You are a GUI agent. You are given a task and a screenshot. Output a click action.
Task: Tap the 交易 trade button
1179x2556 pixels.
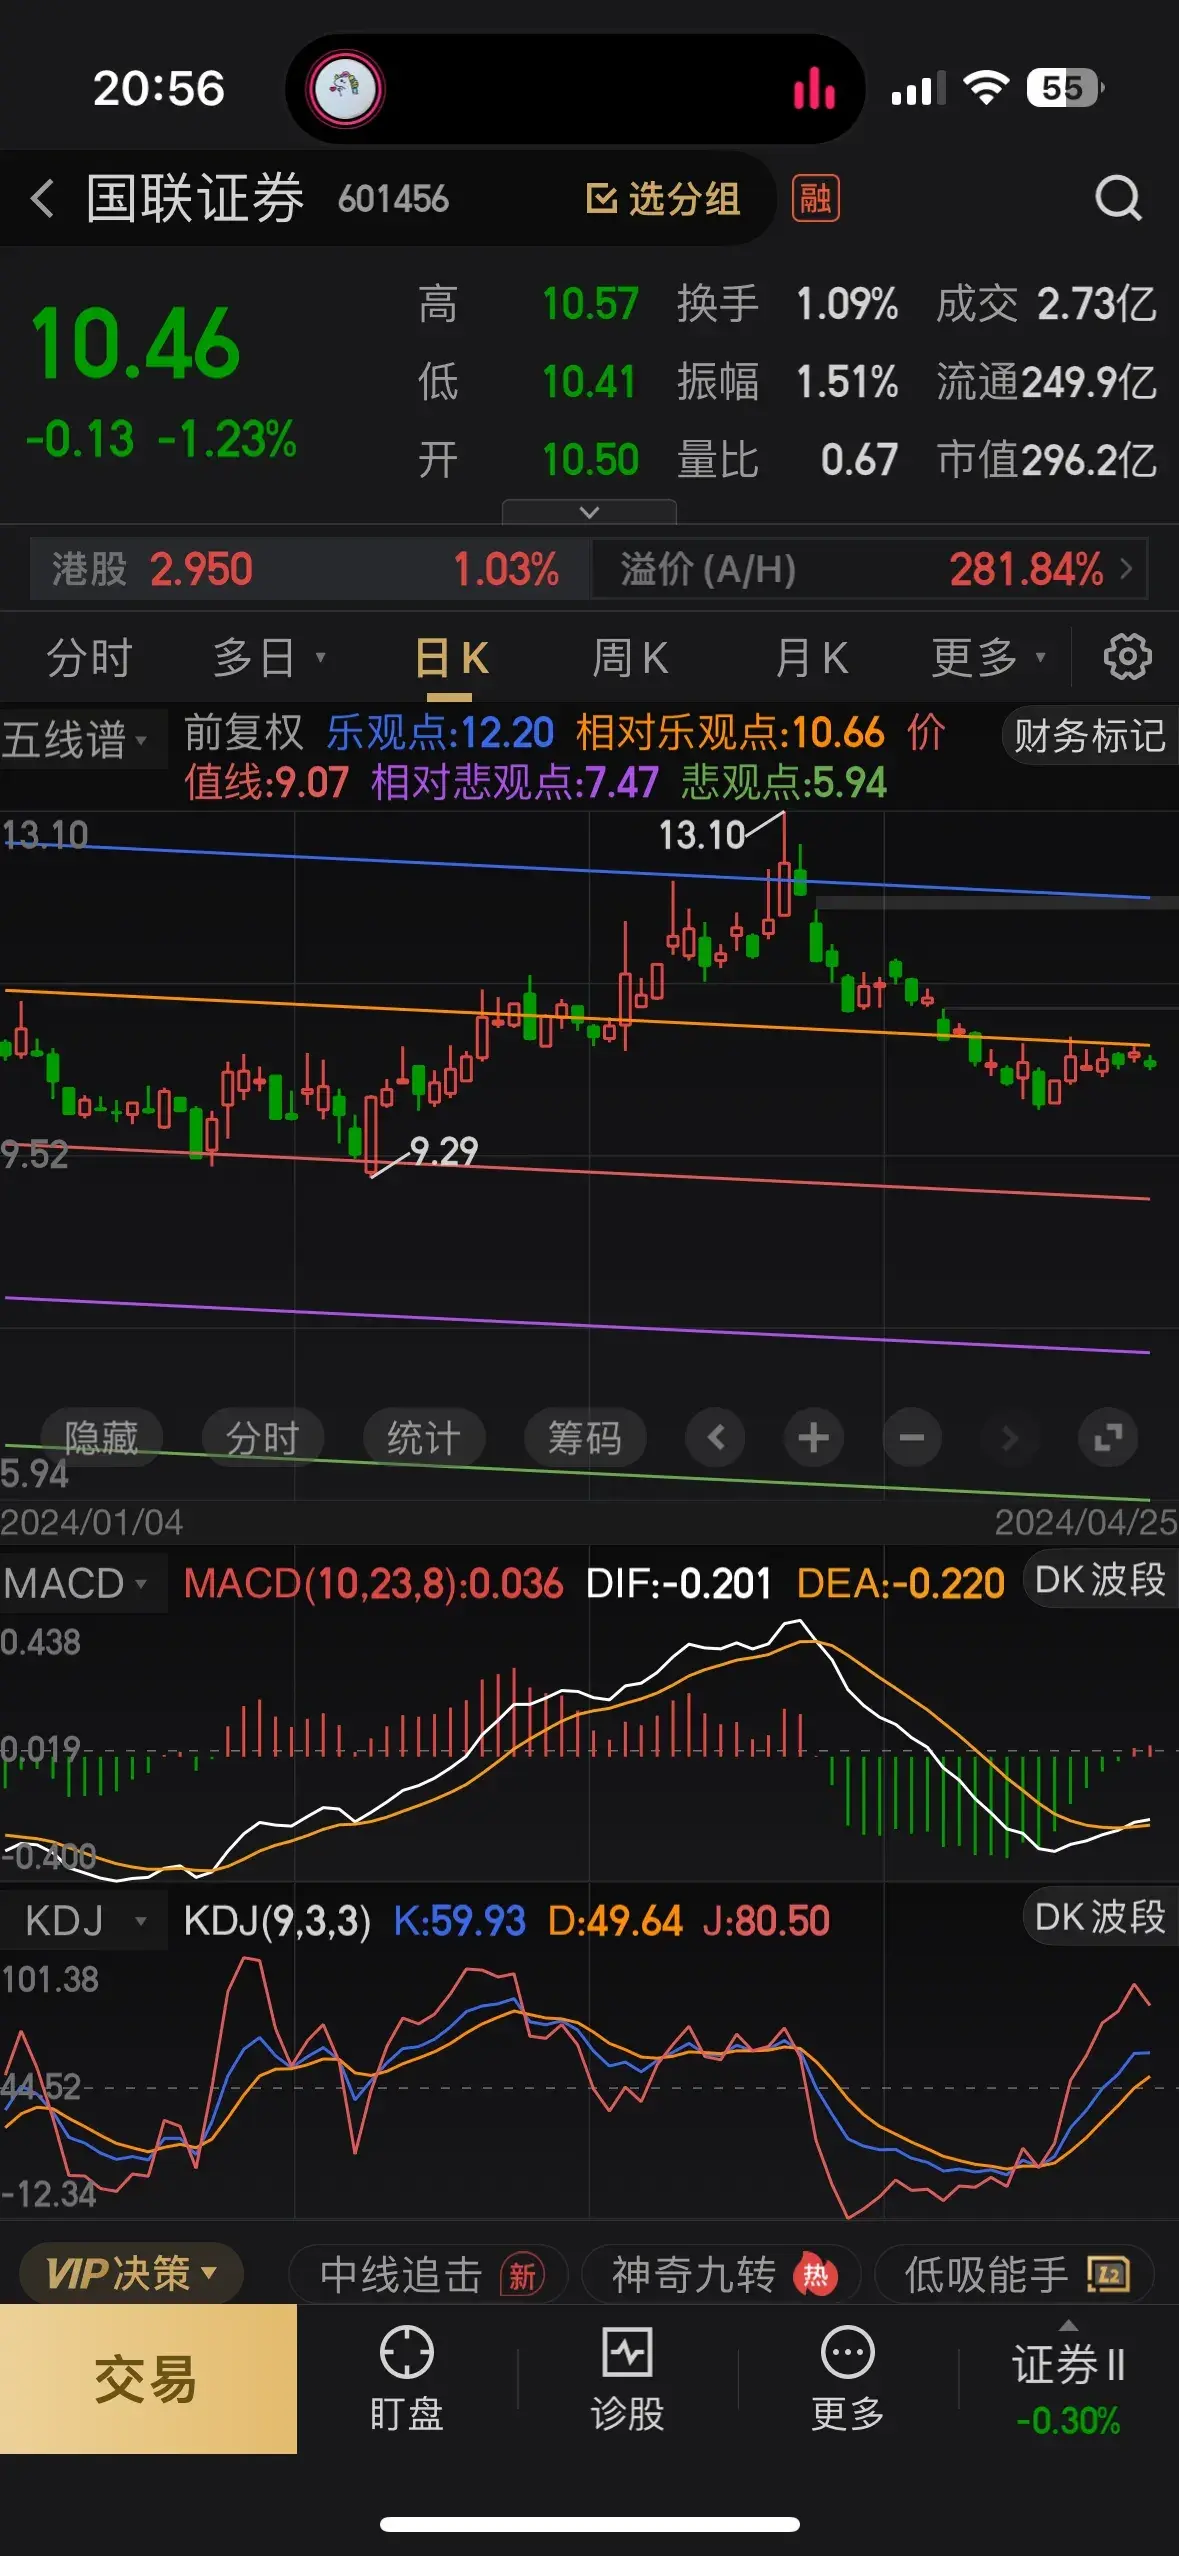point(148,2378)
